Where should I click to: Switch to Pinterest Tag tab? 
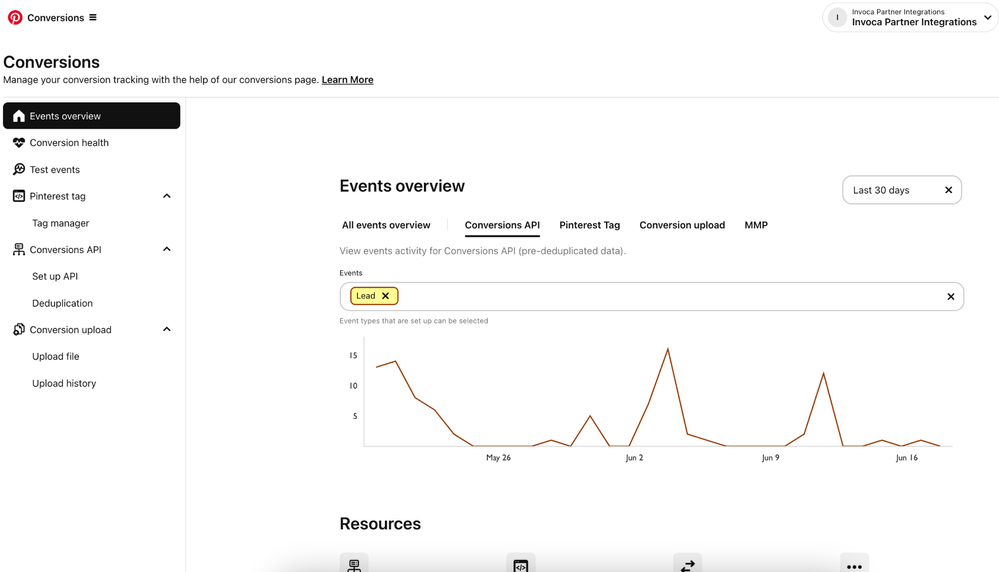589,225
